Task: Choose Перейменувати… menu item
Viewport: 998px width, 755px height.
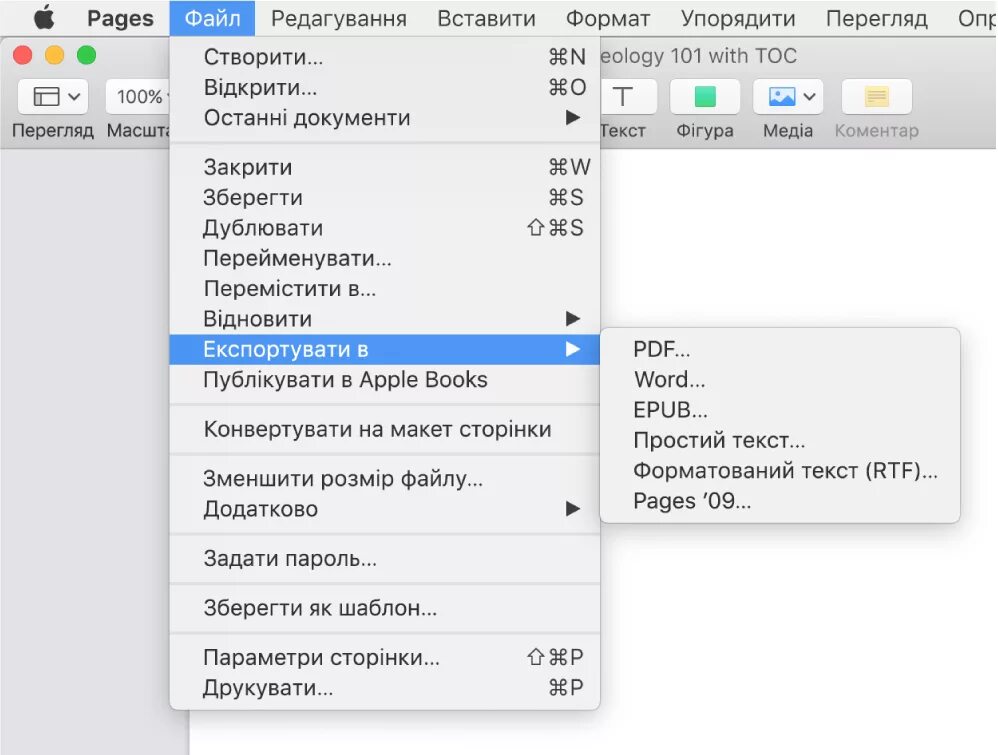Action: (x=384, y=258)
